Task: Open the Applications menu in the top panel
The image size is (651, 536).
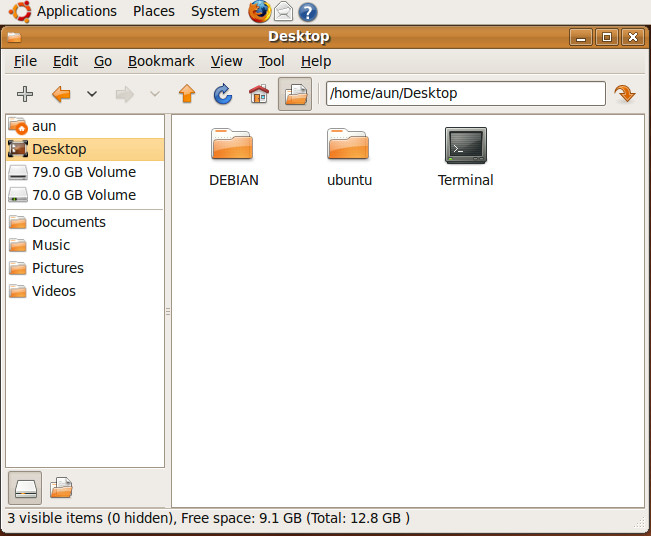Action: coord(77,11)
